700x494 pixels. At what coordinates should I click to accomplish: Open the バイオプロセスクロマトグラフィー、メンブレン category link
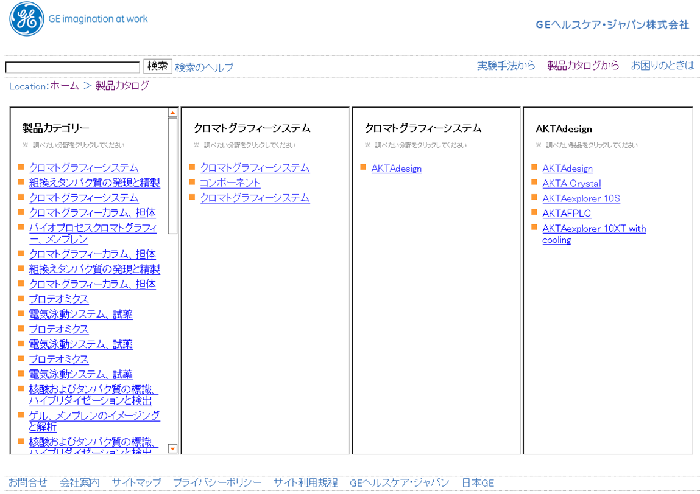pos(93,233)
